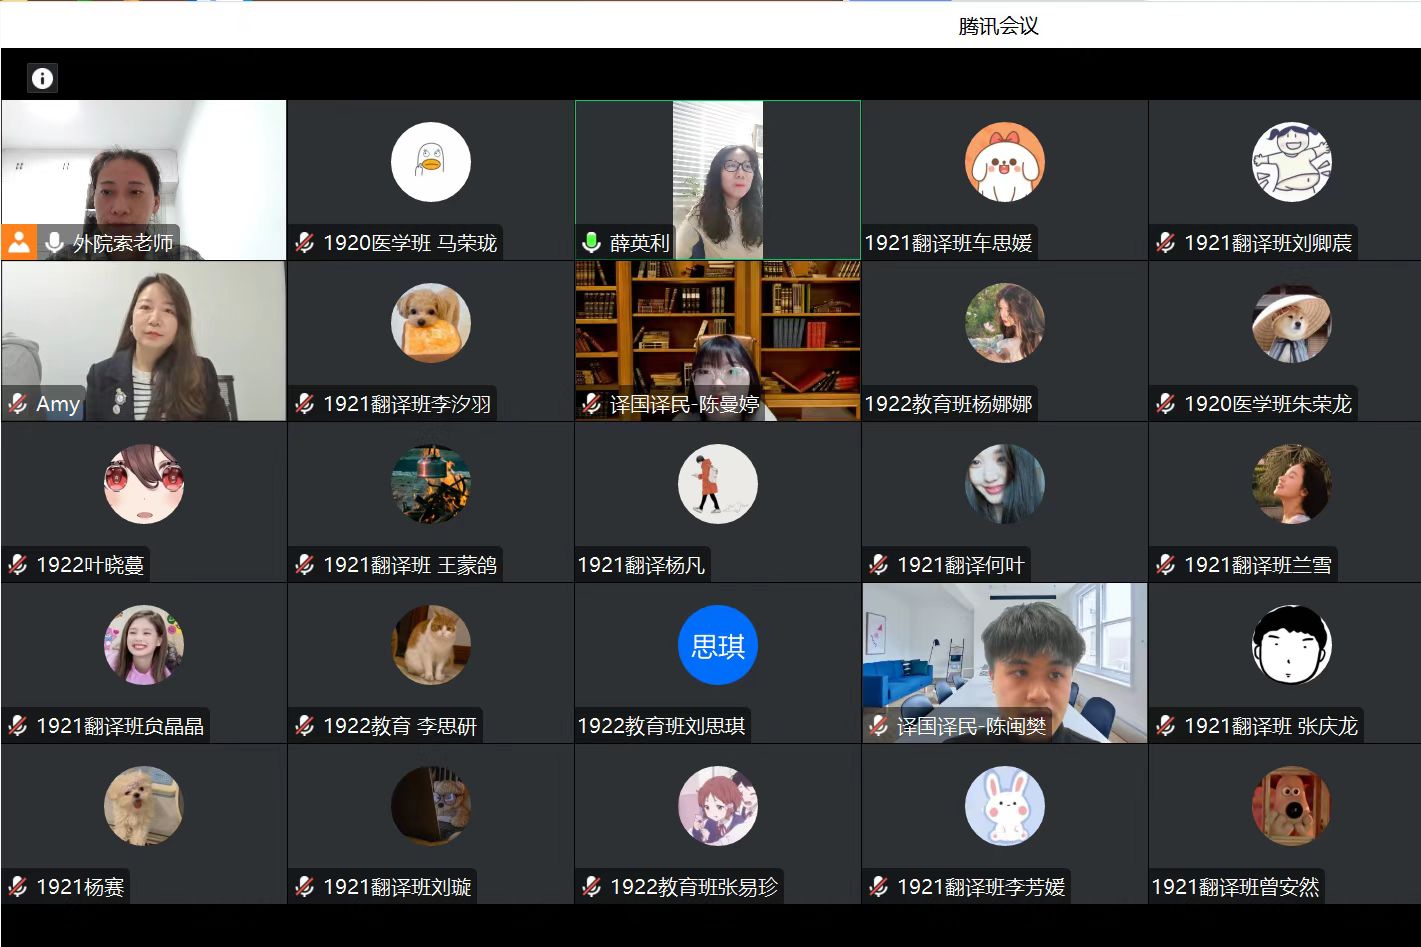Image resolution: width=1421 pixels, height=947 pixels.
Task: Click the name label 1922教育班杨娜娜
Action: click(948, 403)
